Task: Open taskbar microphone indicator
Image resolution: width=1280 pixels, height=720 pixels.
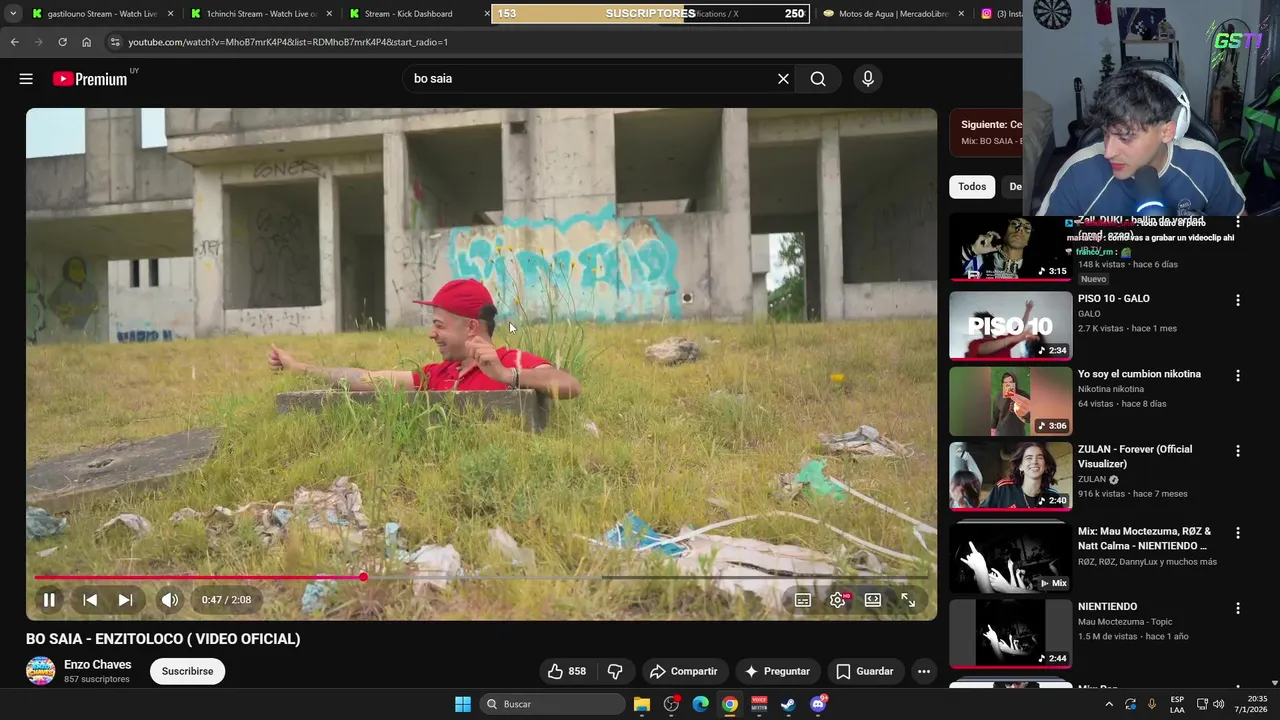Action: tap(1152, 704)
